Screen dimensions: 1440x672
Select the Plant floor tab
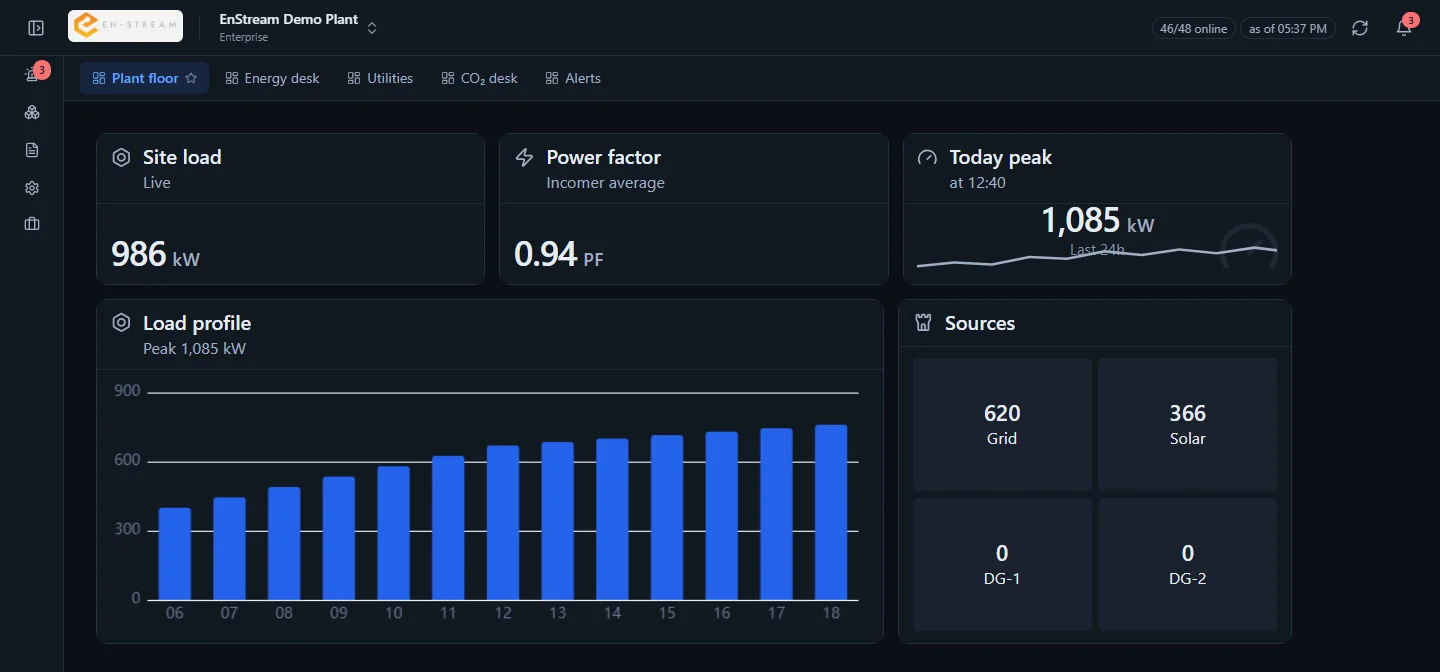[x=144, y=78]
